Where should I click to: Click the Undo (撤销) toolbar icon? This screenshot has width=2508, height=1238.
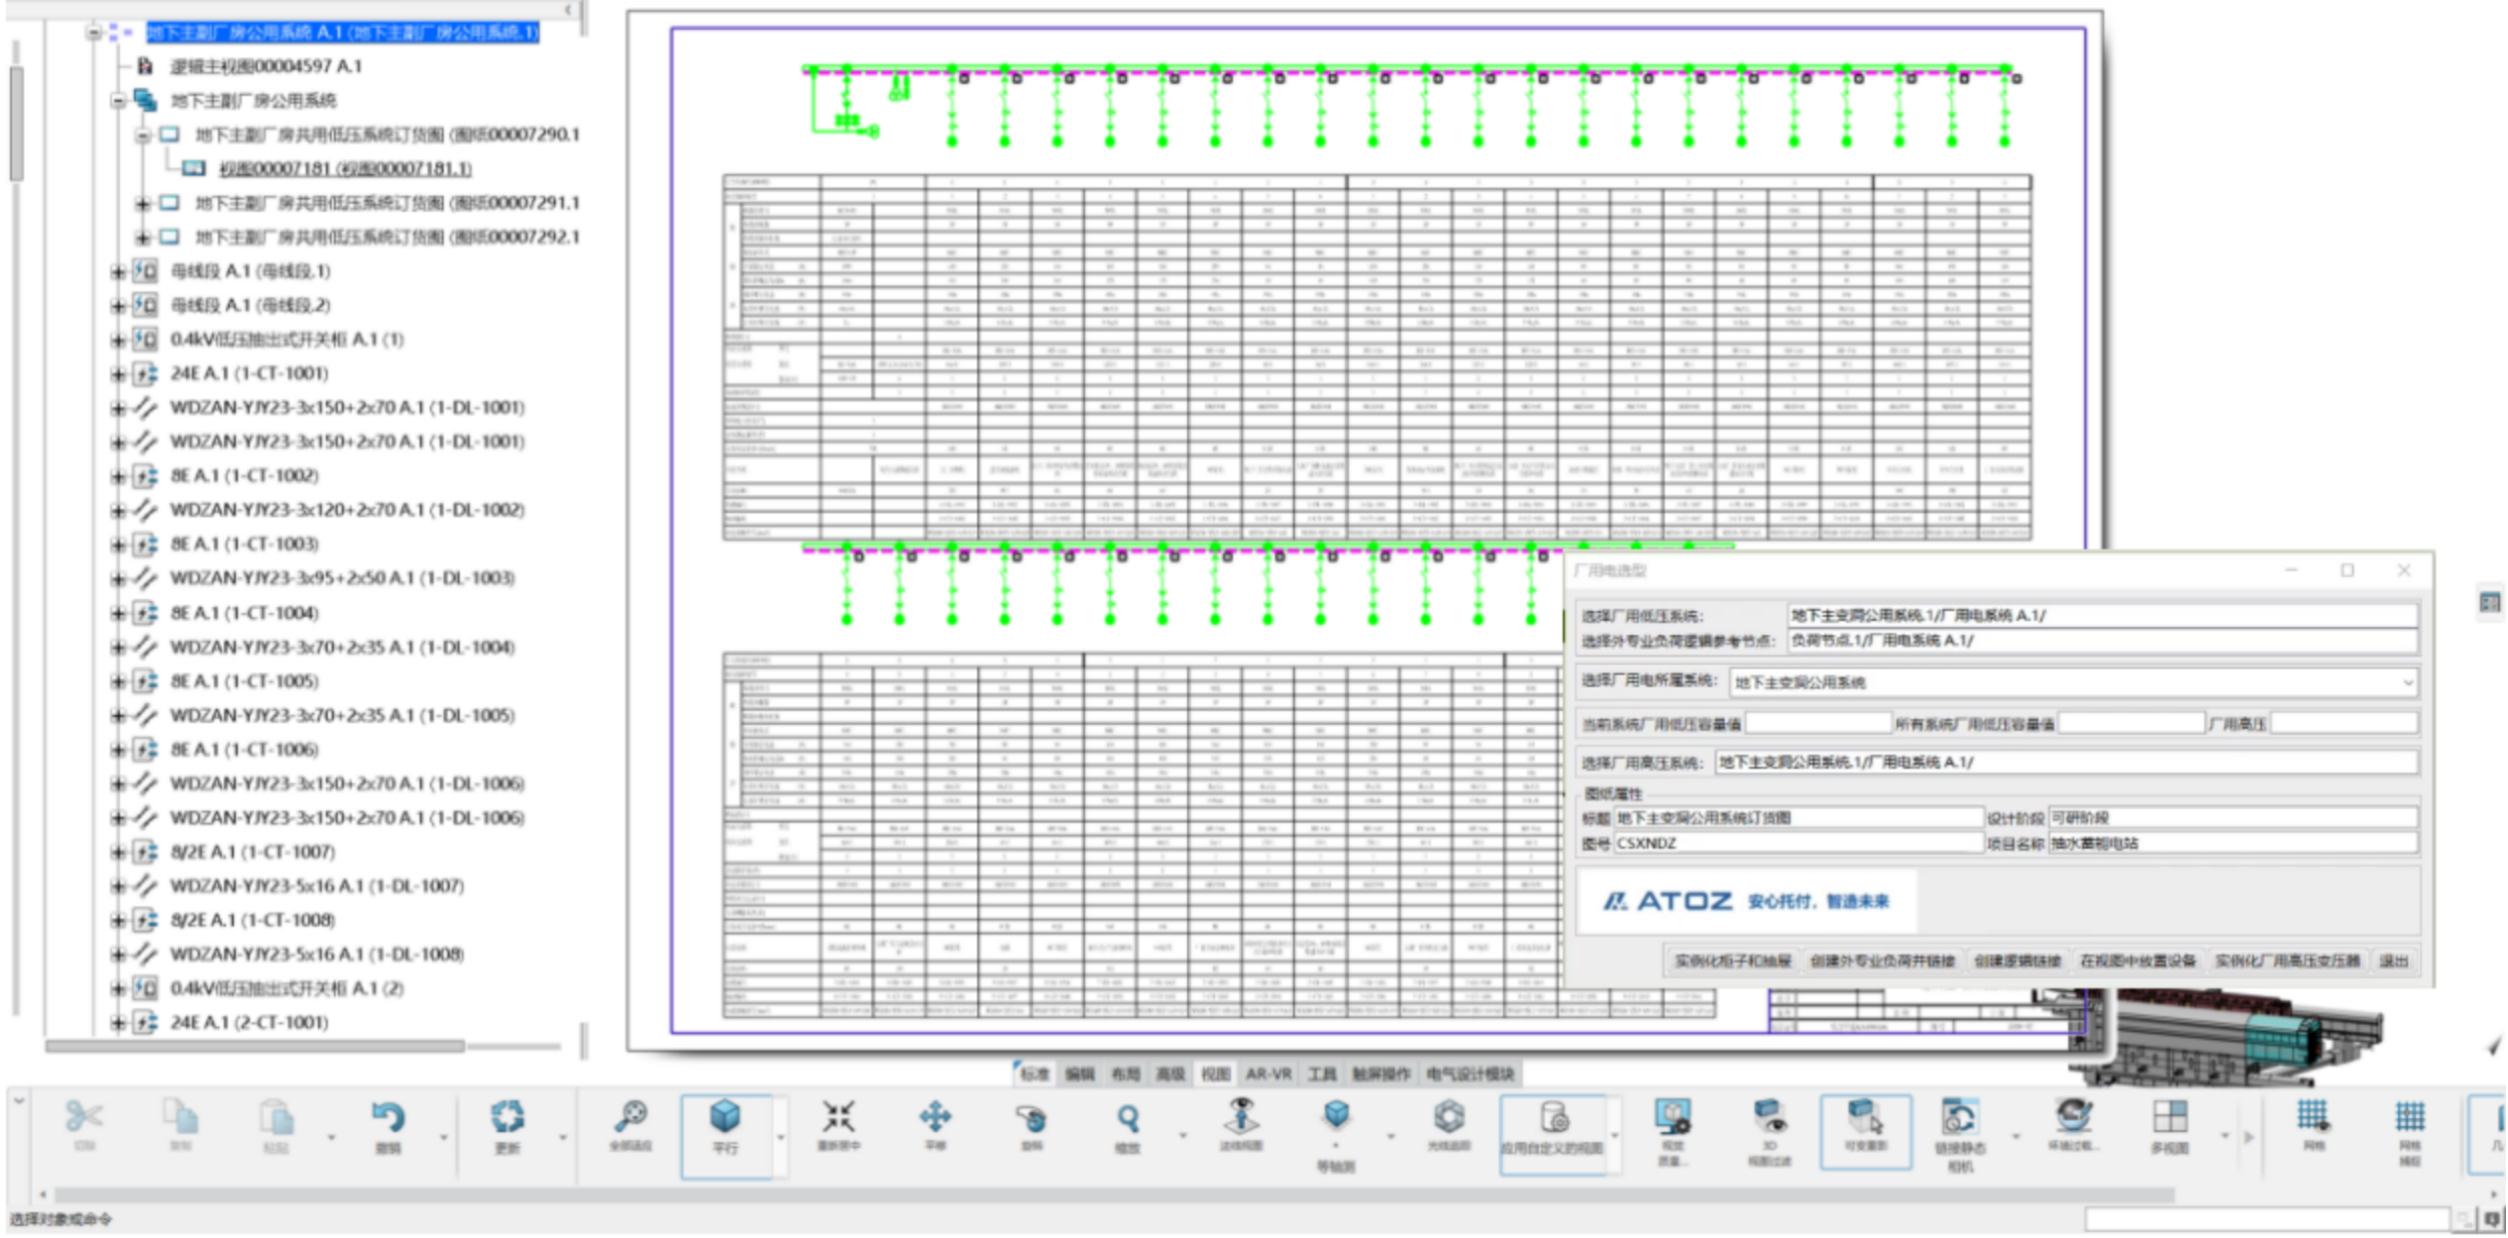point(388,1119)
